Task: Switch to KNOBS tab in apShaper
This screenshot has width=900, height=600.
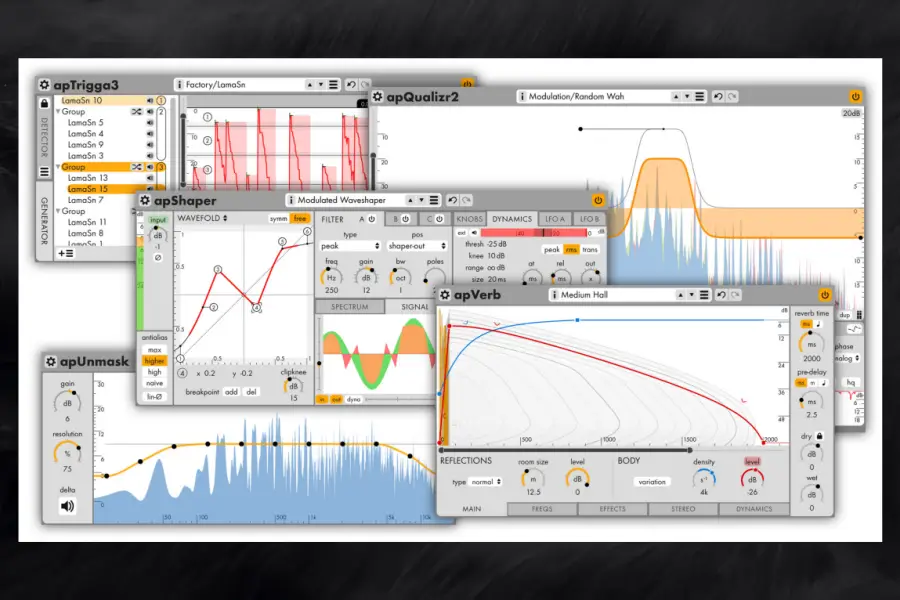Action: pos(470,219)
